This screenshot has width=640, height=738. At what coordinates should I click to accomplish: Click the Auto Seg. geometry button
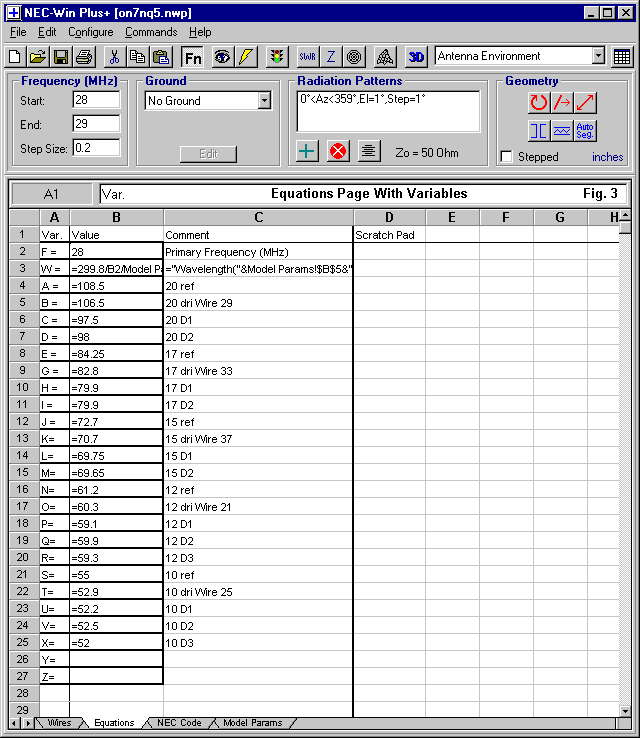pos(586,130)
